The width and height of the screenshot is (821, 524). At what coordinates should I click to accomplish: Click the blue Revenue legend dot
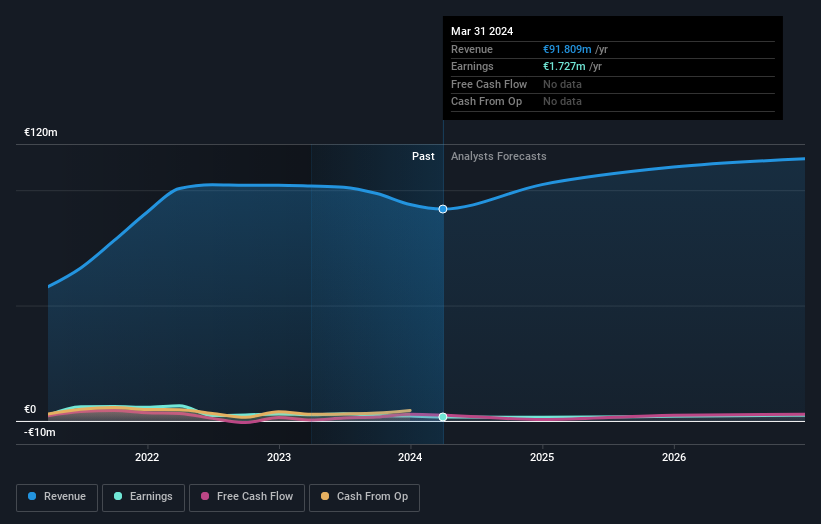click(x=32, y=496)
